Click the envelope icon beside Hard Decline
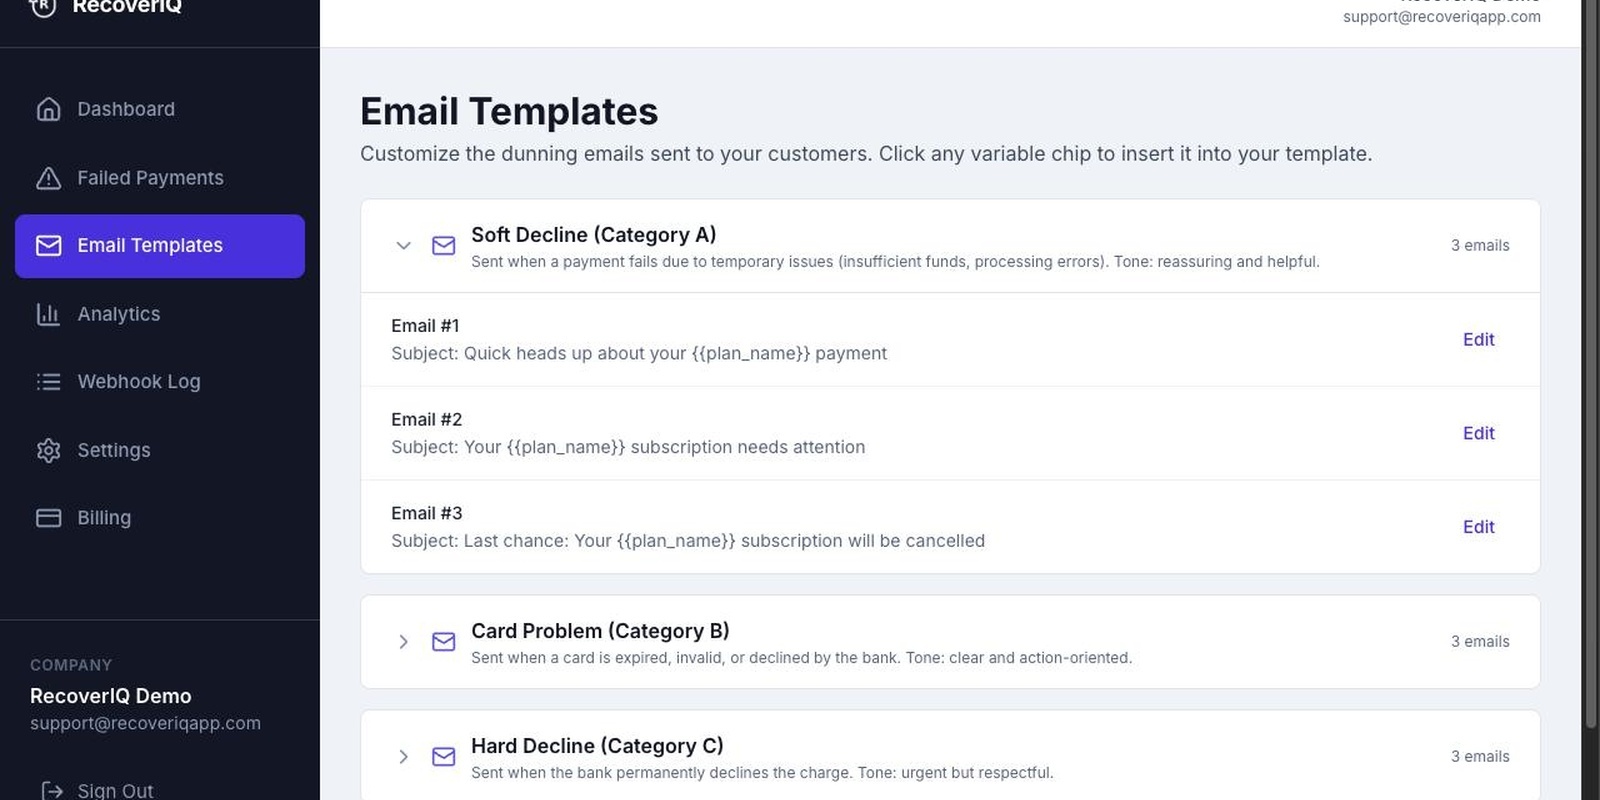The width and height of the screenshot is (1600, 800). (444, 757)
